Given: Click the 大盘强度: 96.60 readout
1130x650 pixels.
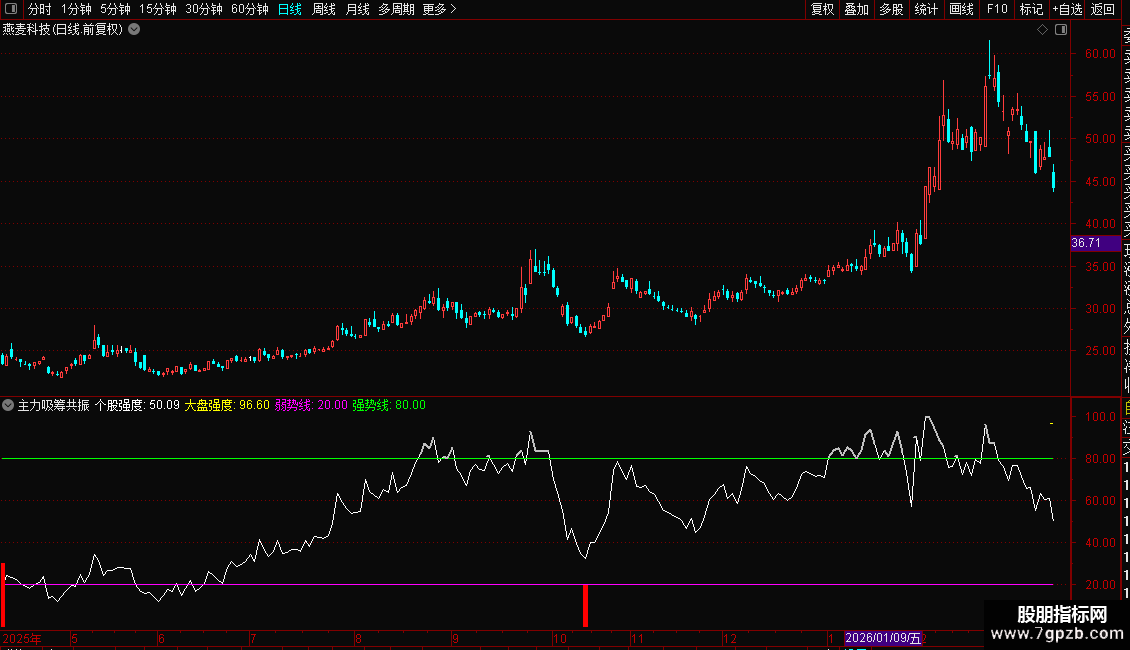Looking at the screenshot, I should click(227, 405).
